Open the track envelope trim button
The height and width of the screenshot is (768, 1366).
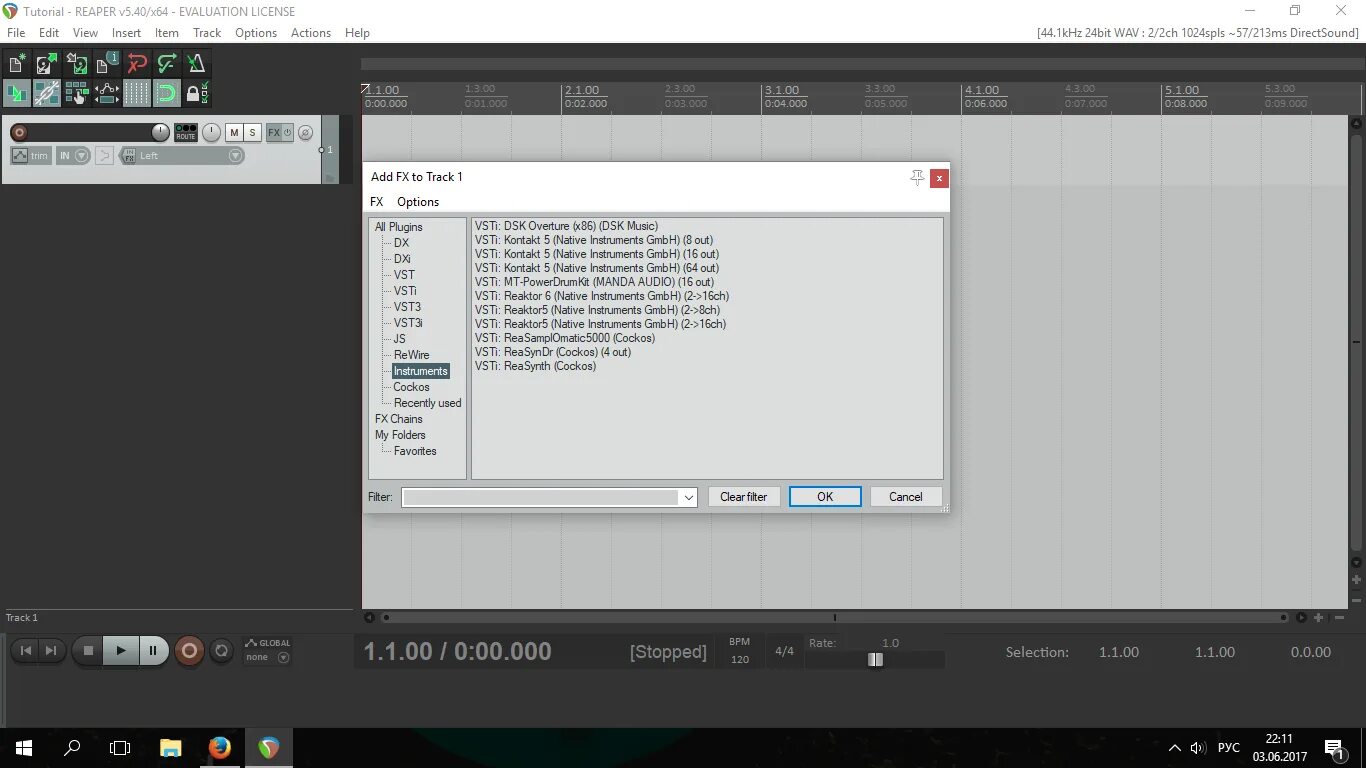tap(30, 155)
